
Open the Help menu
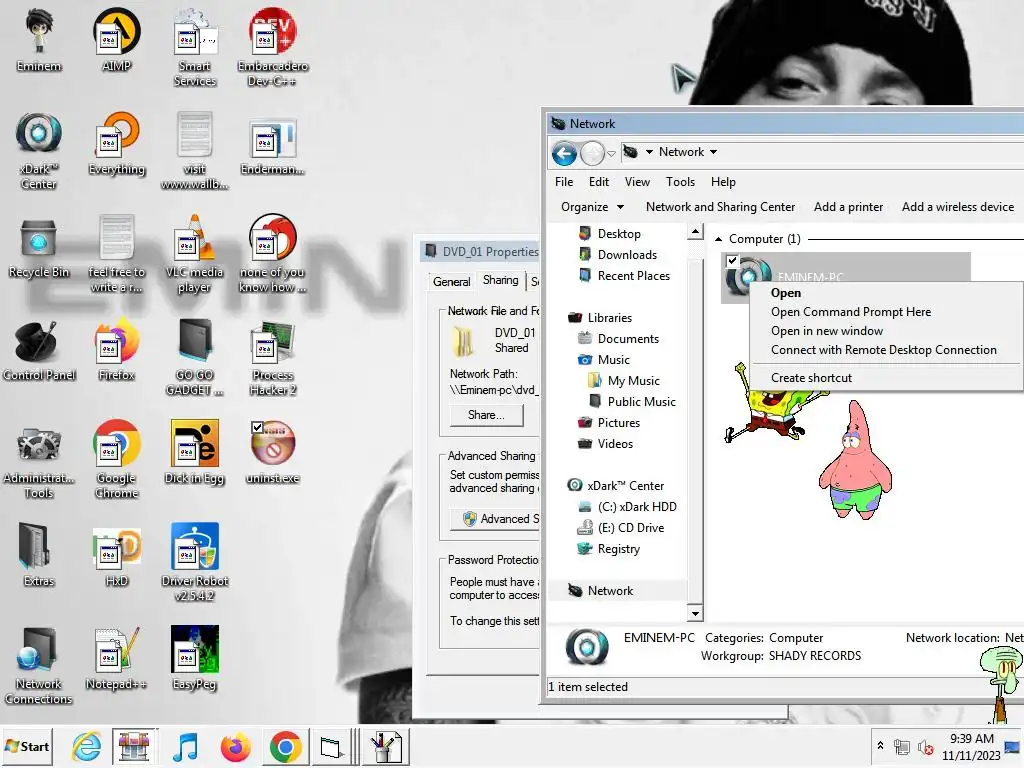pyautogui.click(x=723, y=182)
